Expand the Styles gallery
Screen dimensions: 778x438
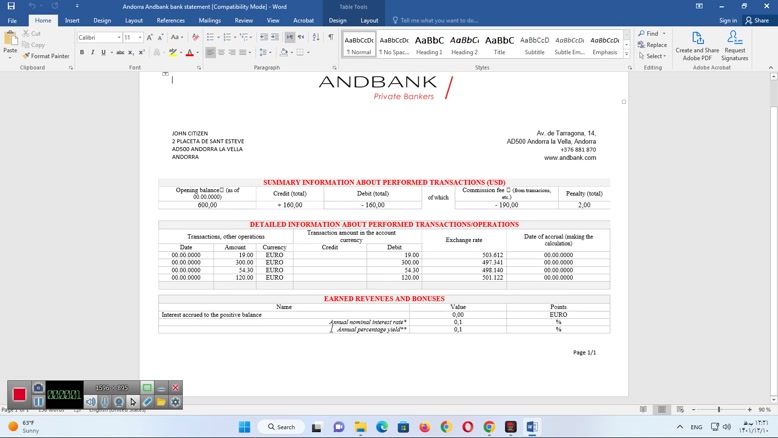point(628,54)
